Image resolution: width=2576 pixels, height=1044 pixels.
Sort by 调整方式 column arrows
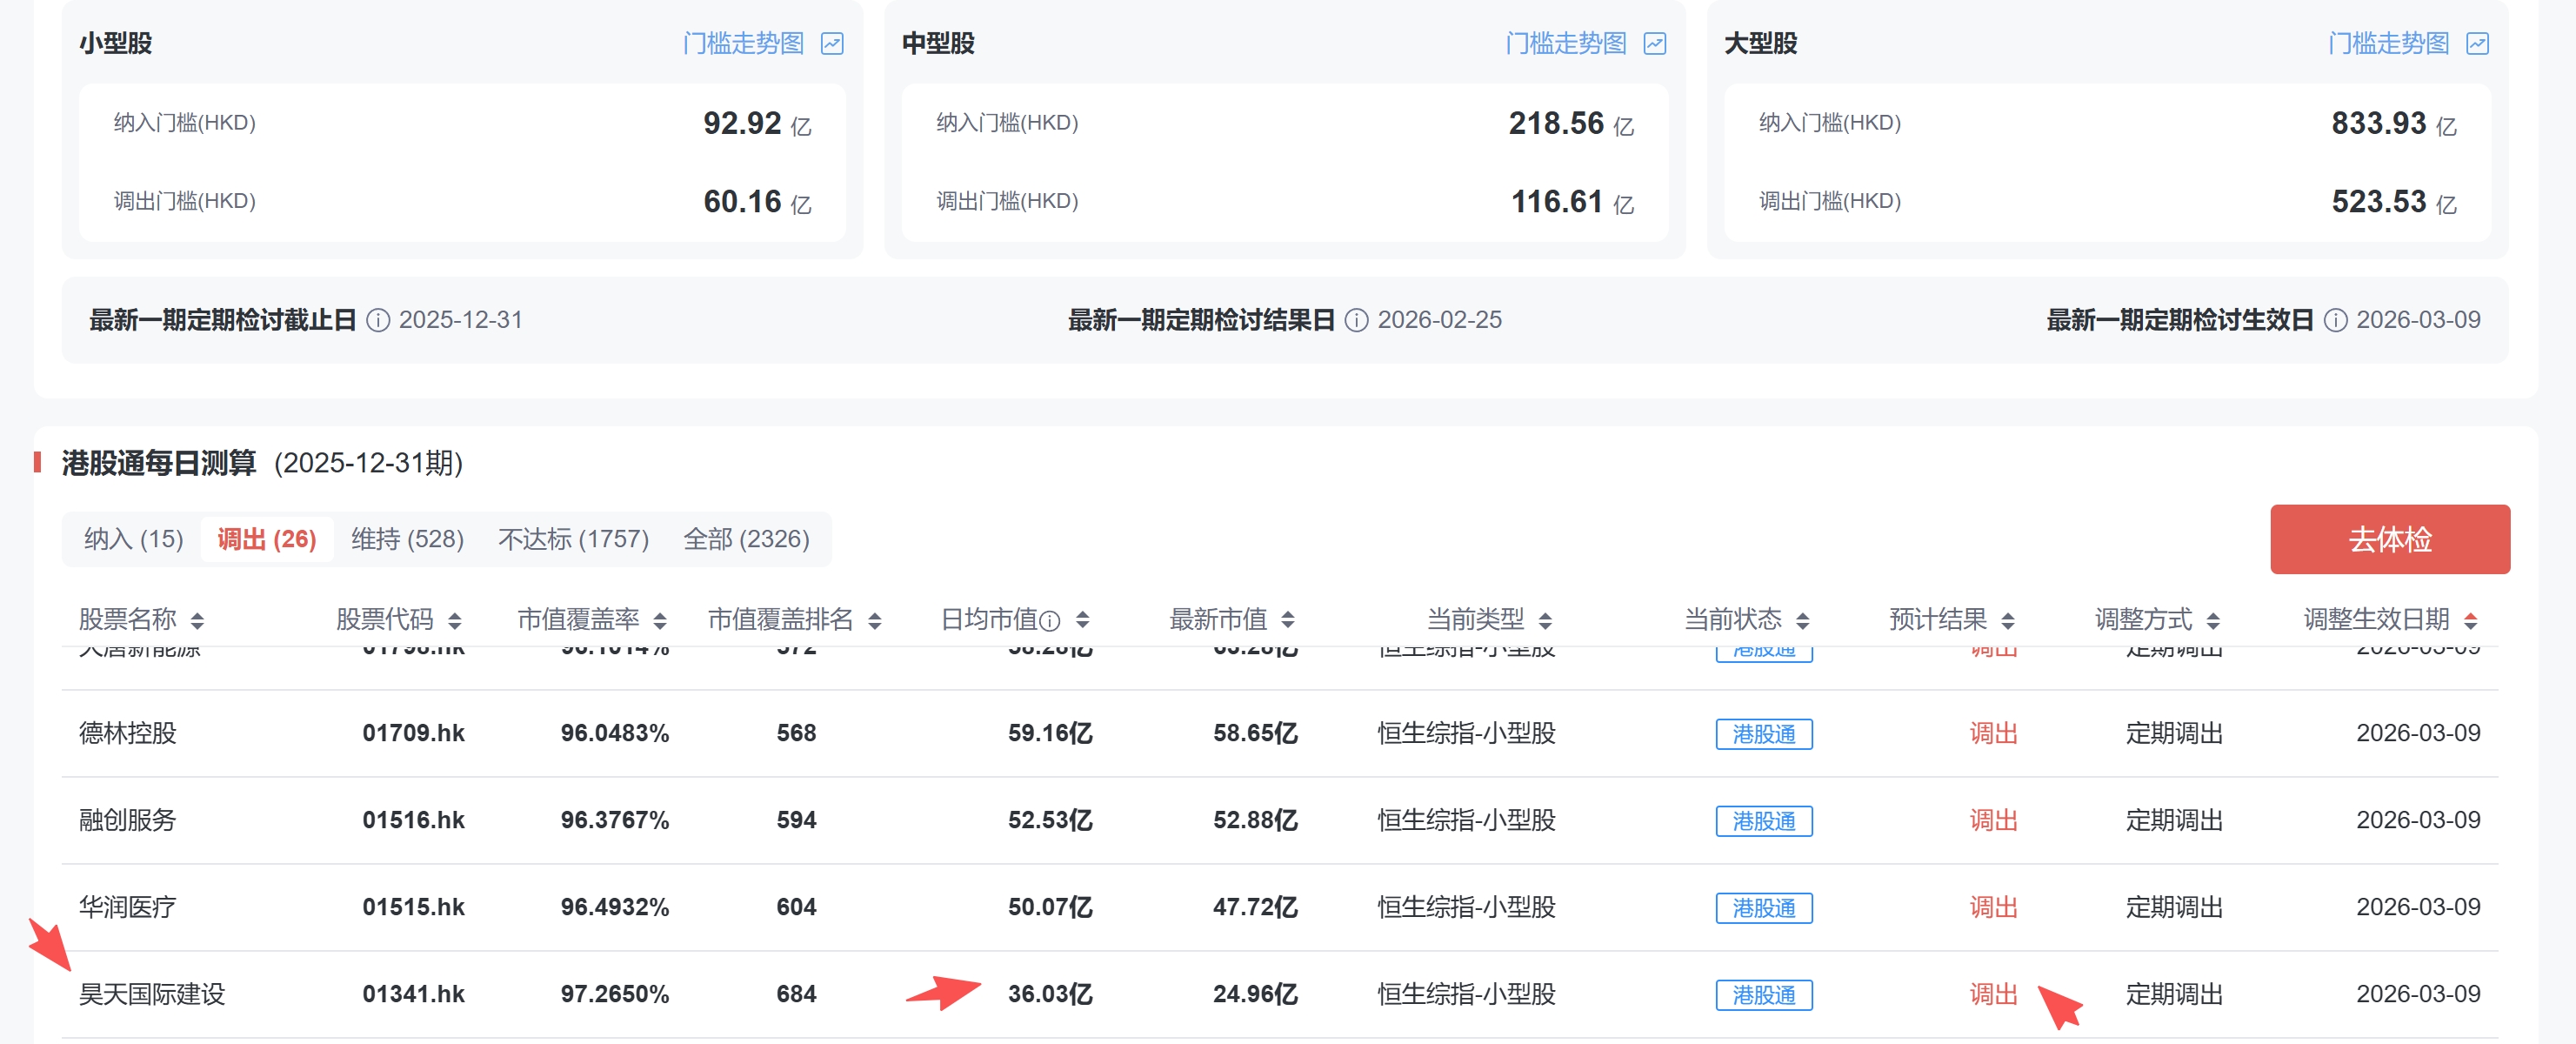click(2213, 621)
